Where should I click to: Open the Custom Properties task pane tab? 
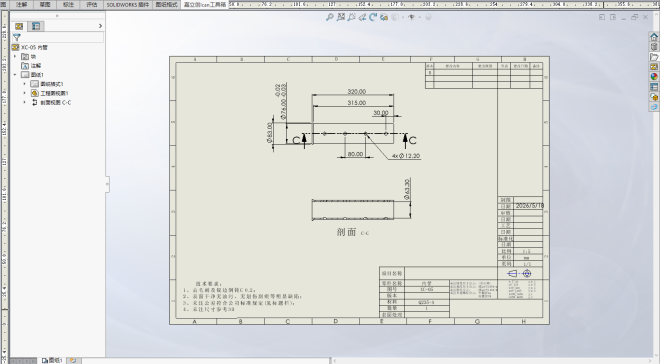pyautogui.click(x=654, y=87)
